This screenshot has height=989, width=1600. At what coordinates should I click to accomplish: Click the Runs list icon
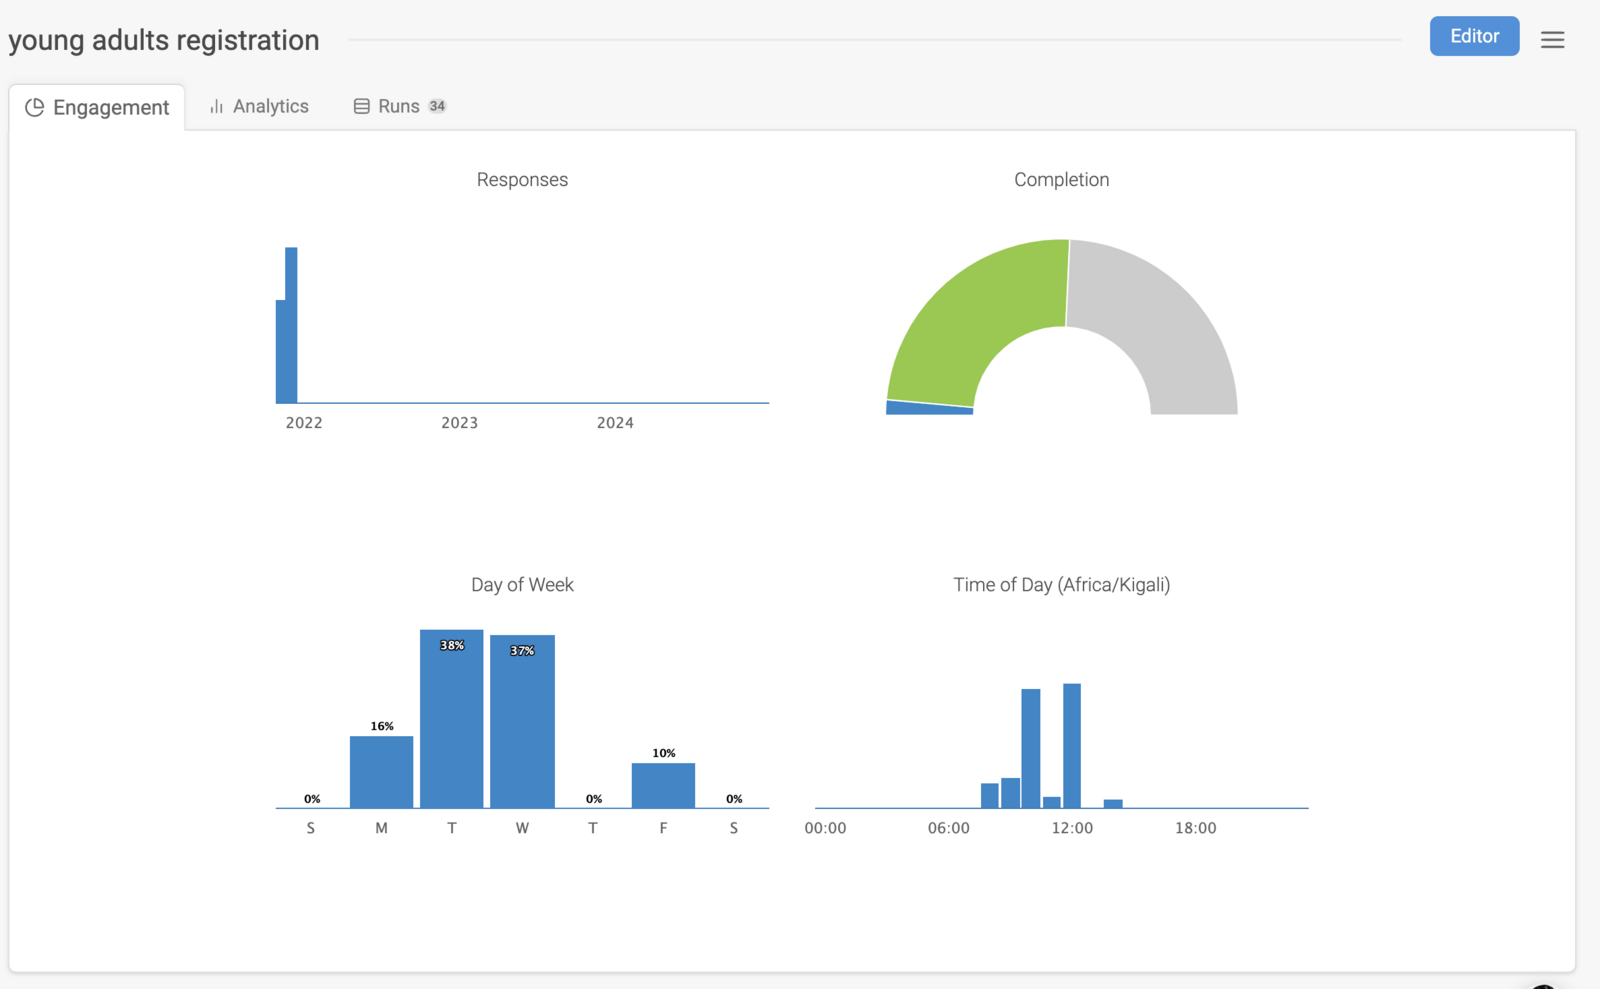point(361,106)
